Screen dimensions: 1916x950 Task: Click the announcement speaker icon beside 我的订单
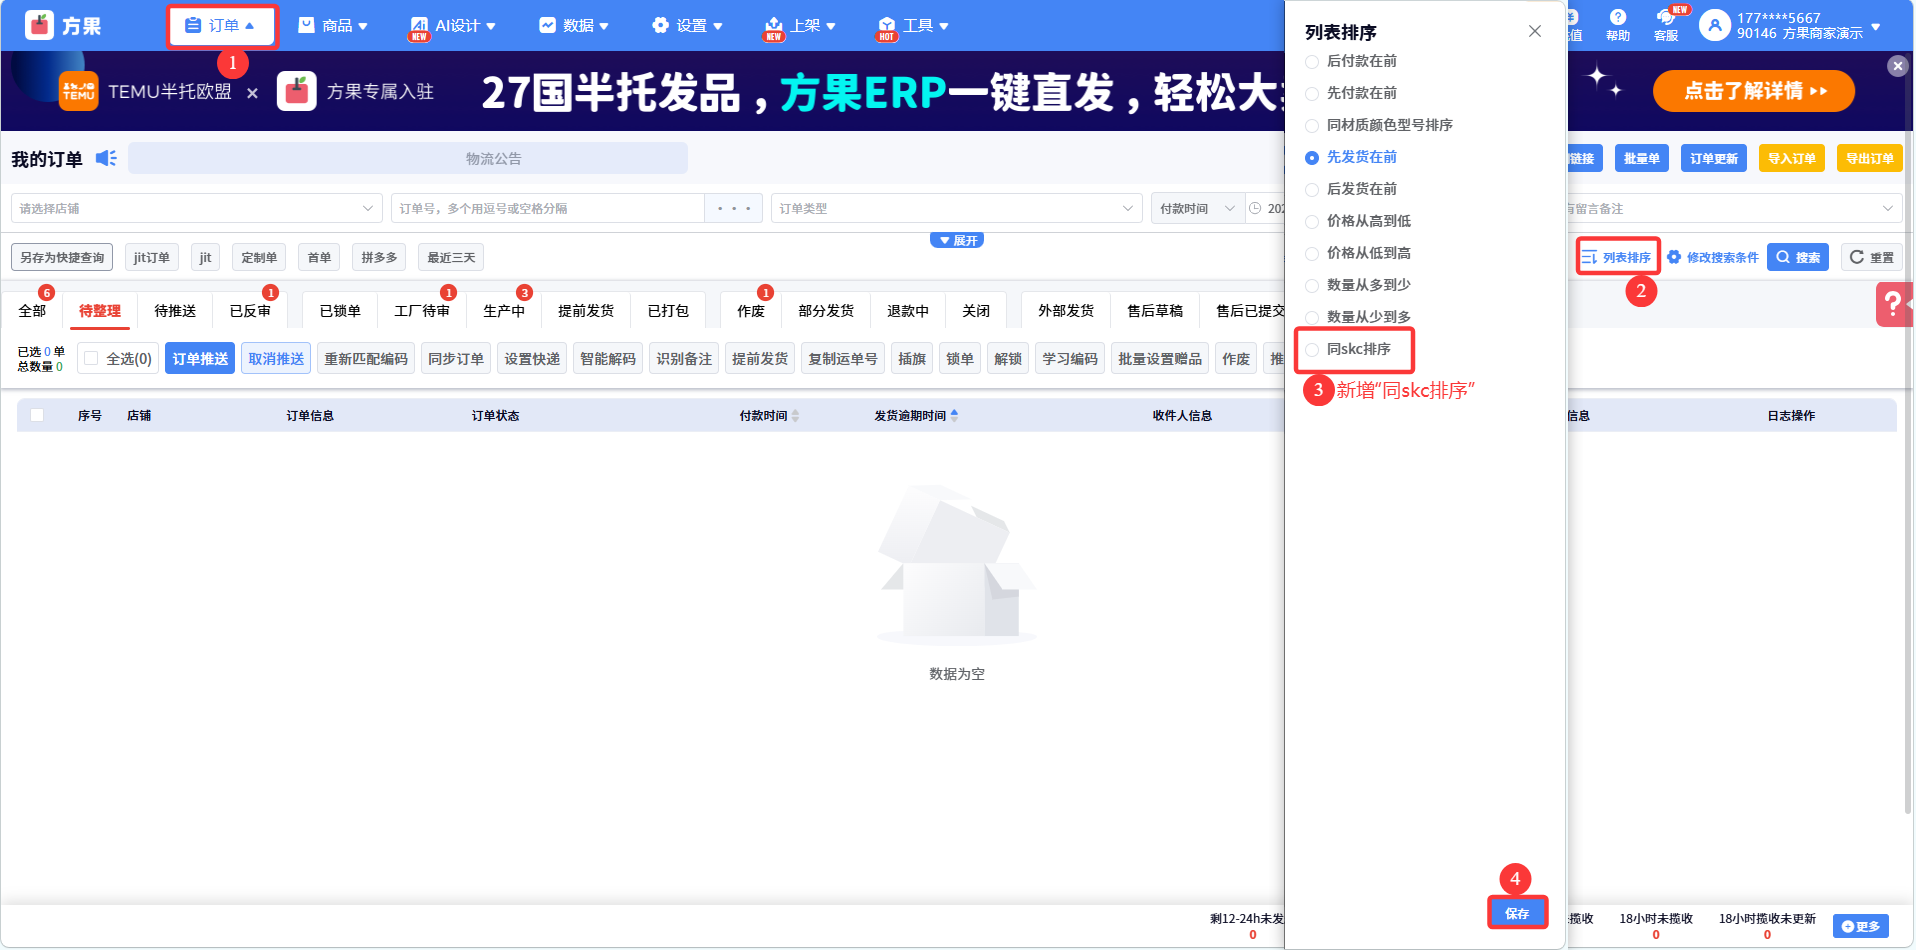106,159
